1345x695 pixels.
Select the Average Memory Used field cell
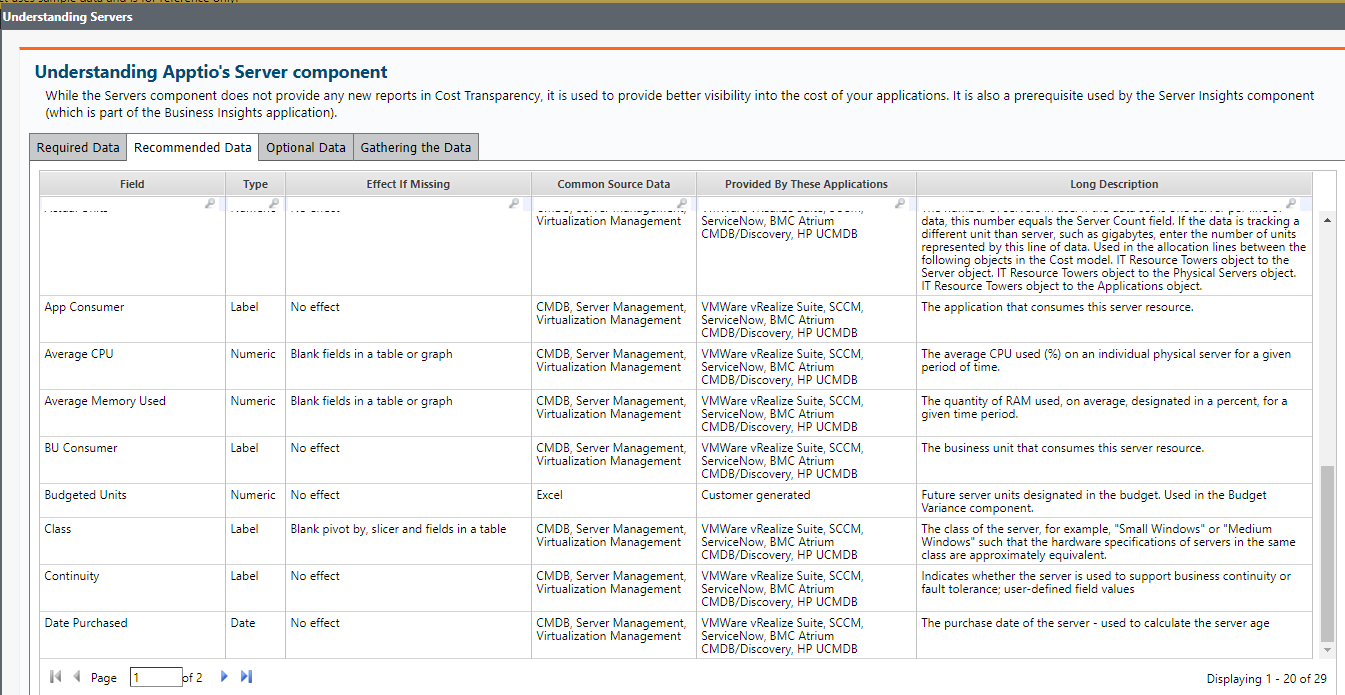(133, 413)
